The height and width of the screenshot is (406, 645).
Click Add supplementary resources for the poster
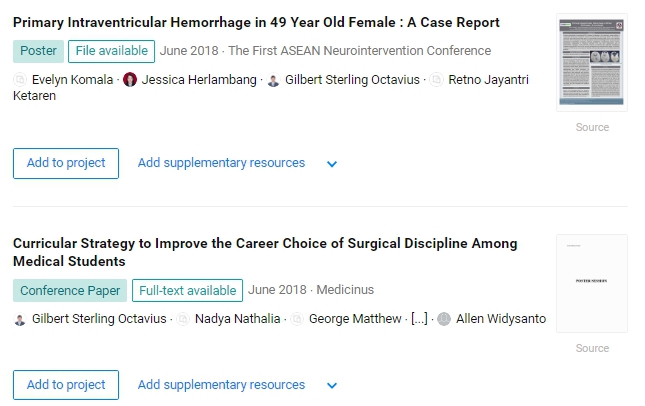tap(221, 163)
